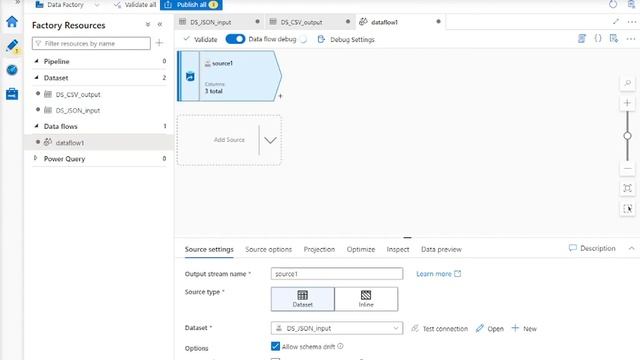Click the source1 dataset icon on canvas

190,76
